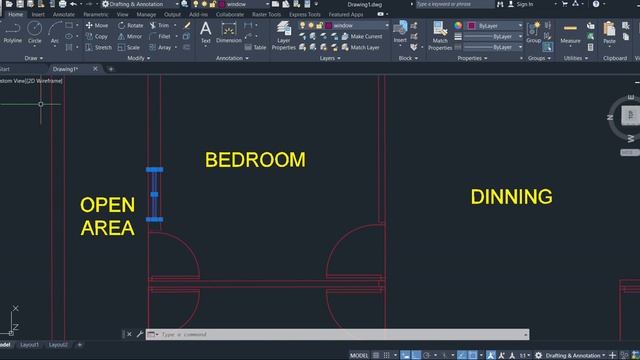The height and width of the screenshot is (360, 640).
Task: Open the Help question mark icon
Action: (x=596, y=4)
